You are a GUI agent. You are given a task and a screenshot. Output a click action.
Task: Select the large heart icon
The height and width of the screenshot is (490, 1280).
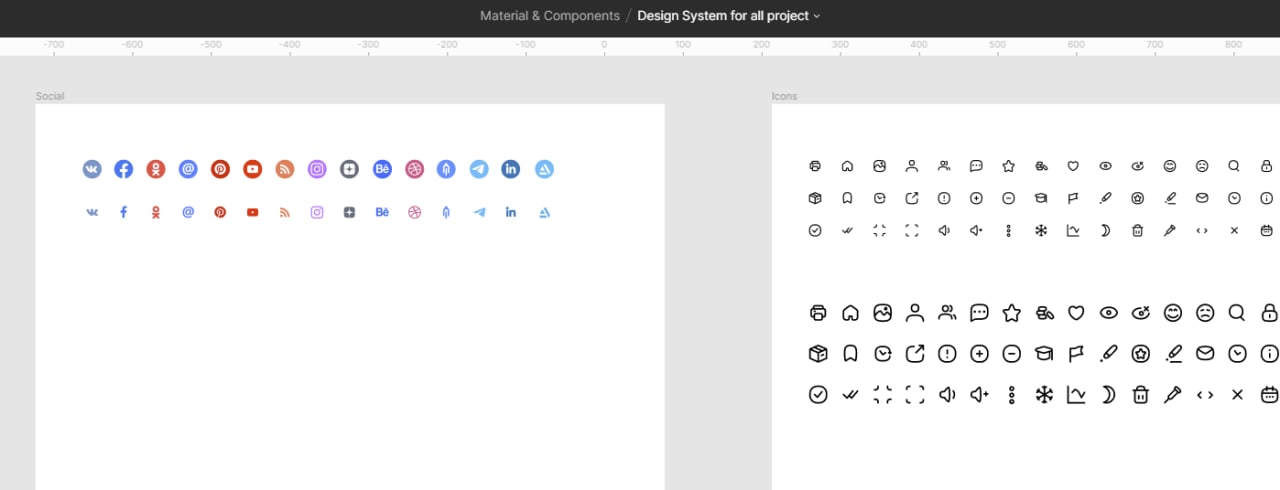point(1076,313)
